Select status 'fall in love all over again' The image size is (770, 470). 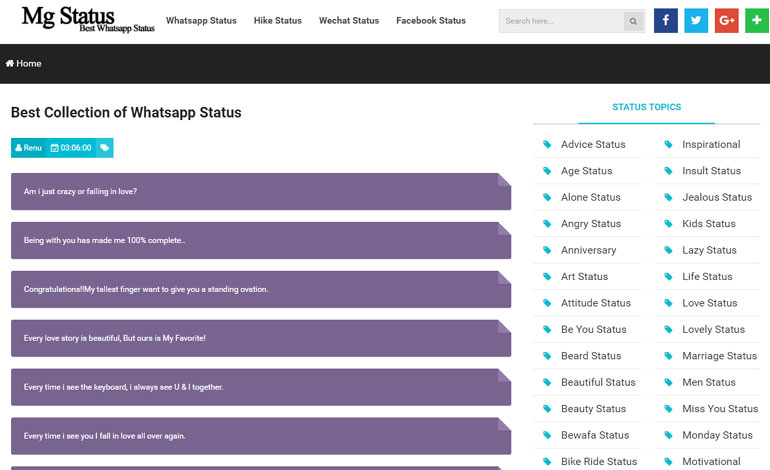point(261,436)
